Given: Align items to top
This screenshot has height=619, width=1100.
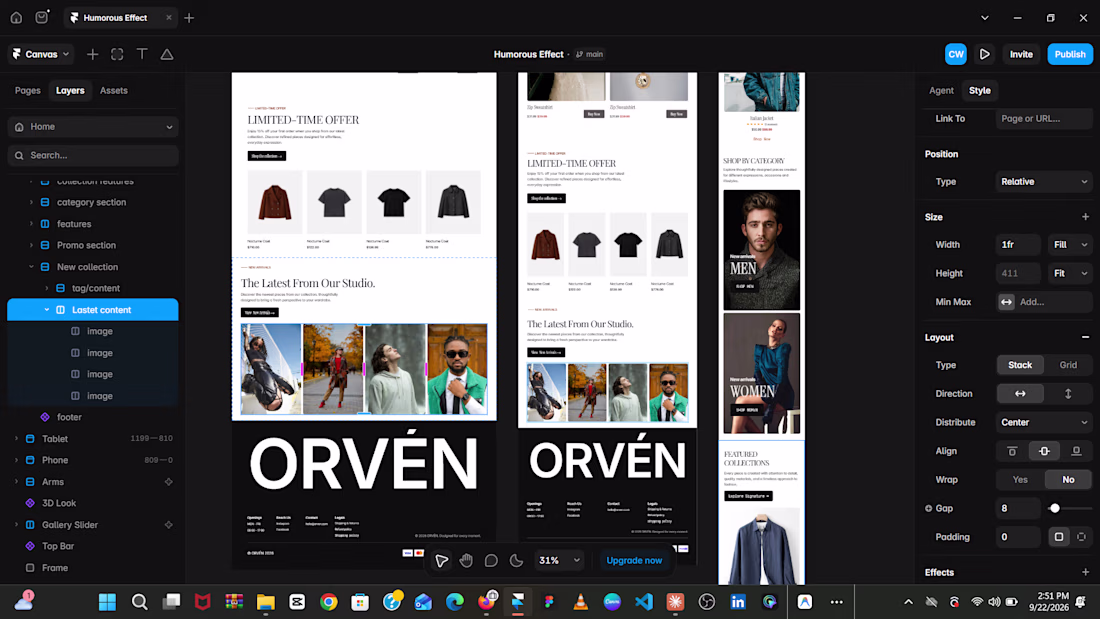Looking at the screenshot, I should tap(1012, 451).
